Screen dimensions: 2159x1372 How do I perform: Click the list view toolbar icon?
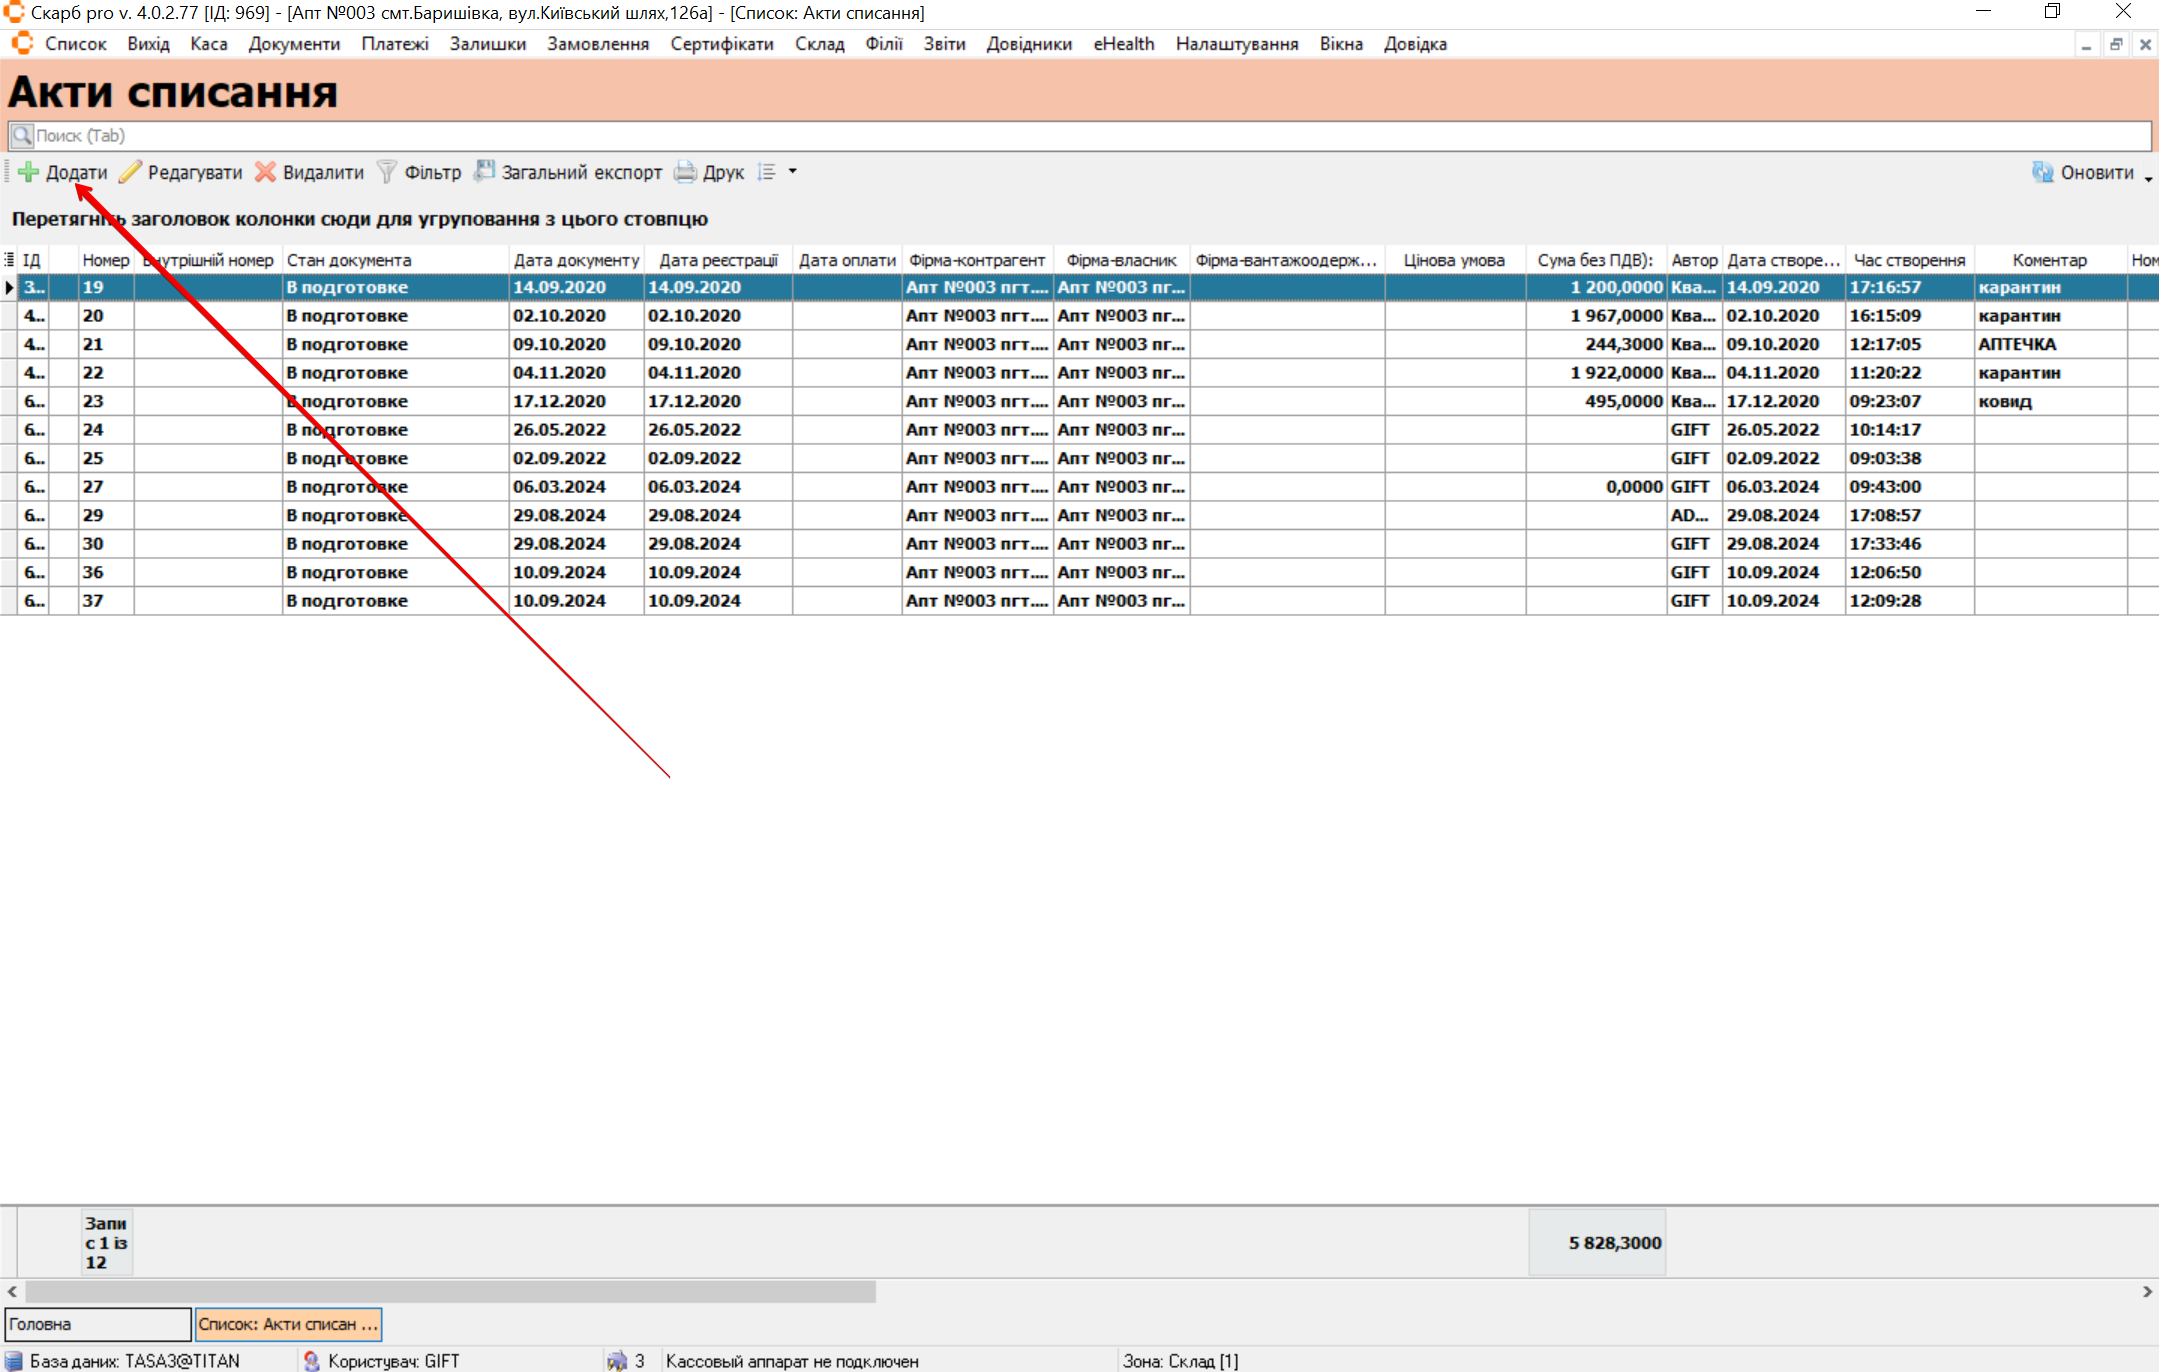[767, 172]
